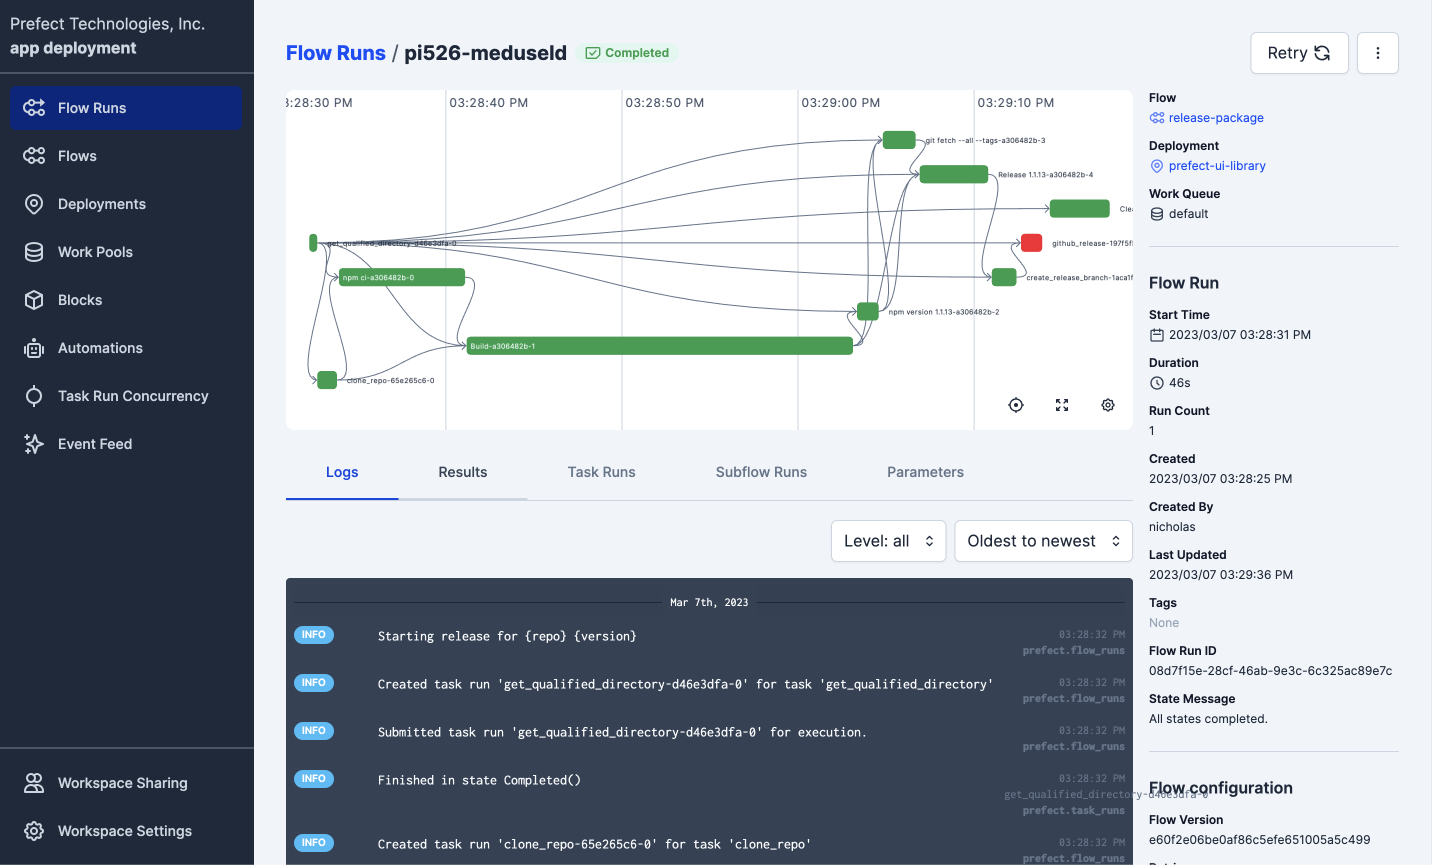Open the timeline graph settings gear

click(1108, 405)
